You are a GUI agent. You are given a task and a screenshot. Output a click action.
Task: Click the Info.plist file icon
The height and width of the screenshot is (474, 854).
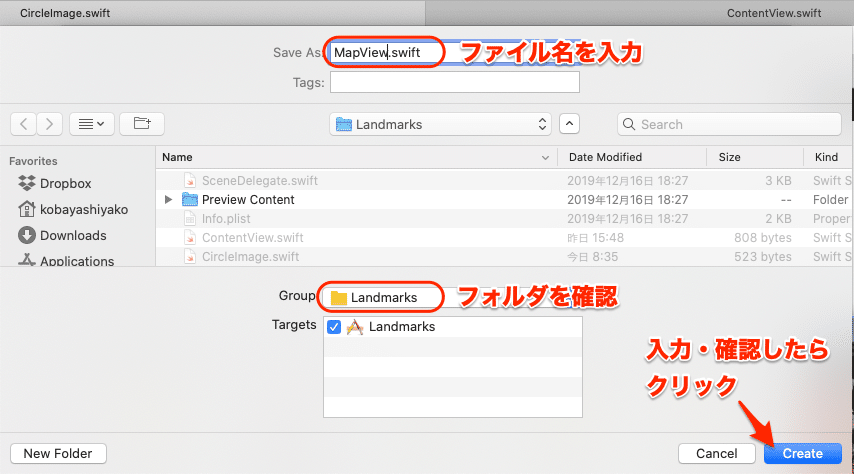190,218
